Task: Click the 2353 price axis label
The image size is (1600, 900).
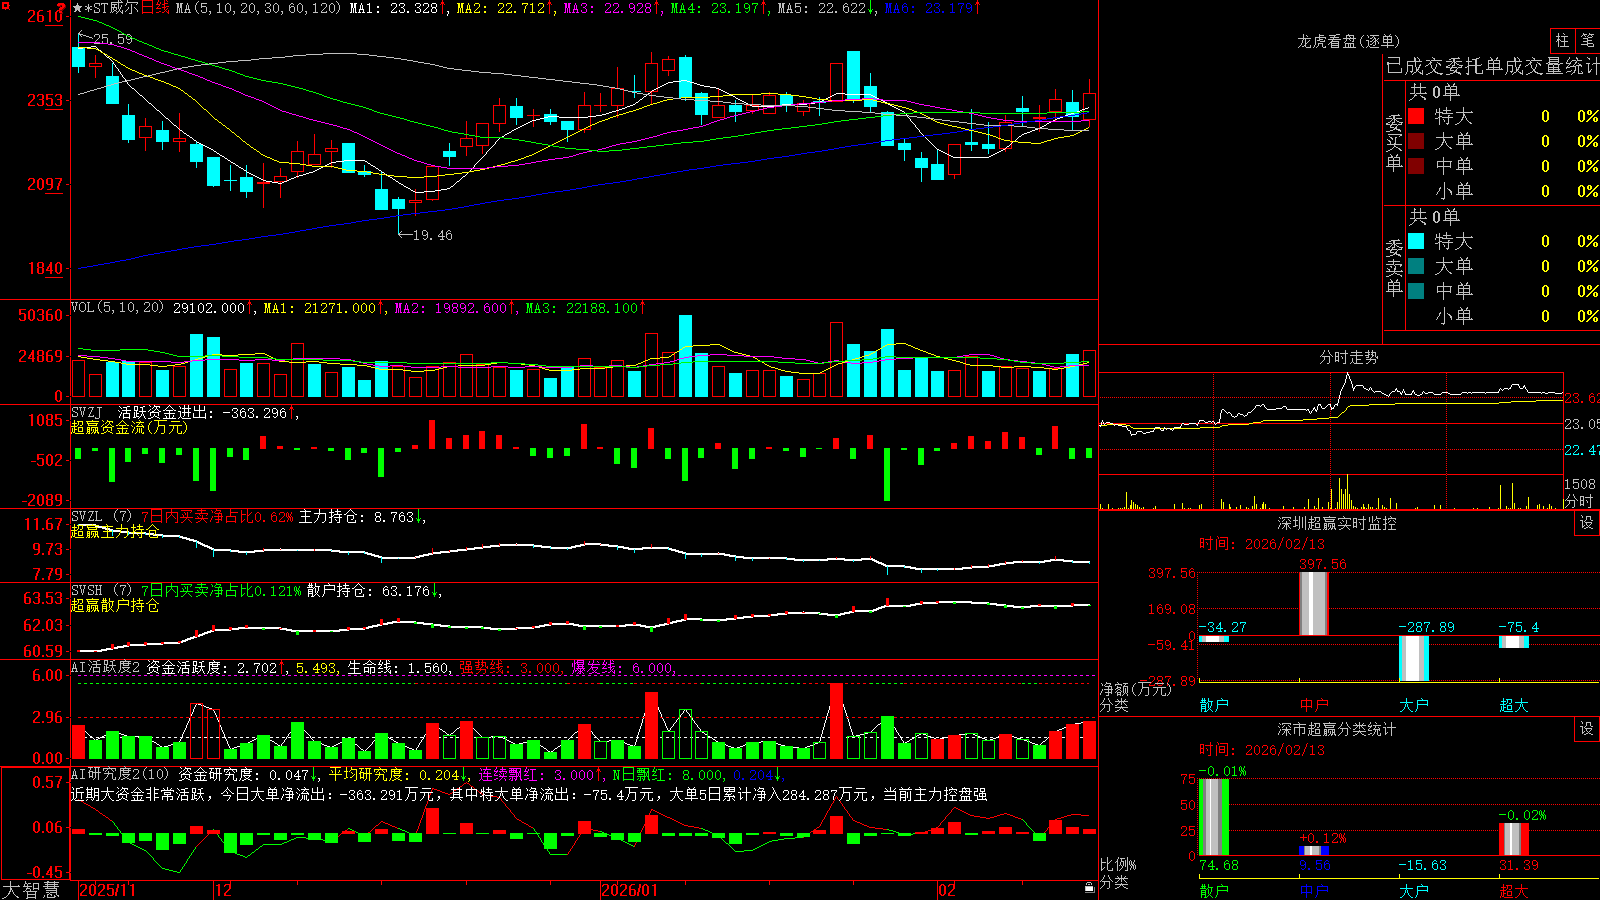Action: tap(46, 100)
